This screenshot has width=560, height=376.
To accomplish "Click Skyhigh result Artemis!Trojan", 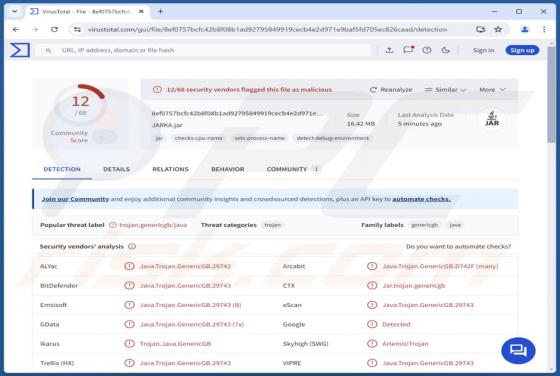I will [405, 344].
